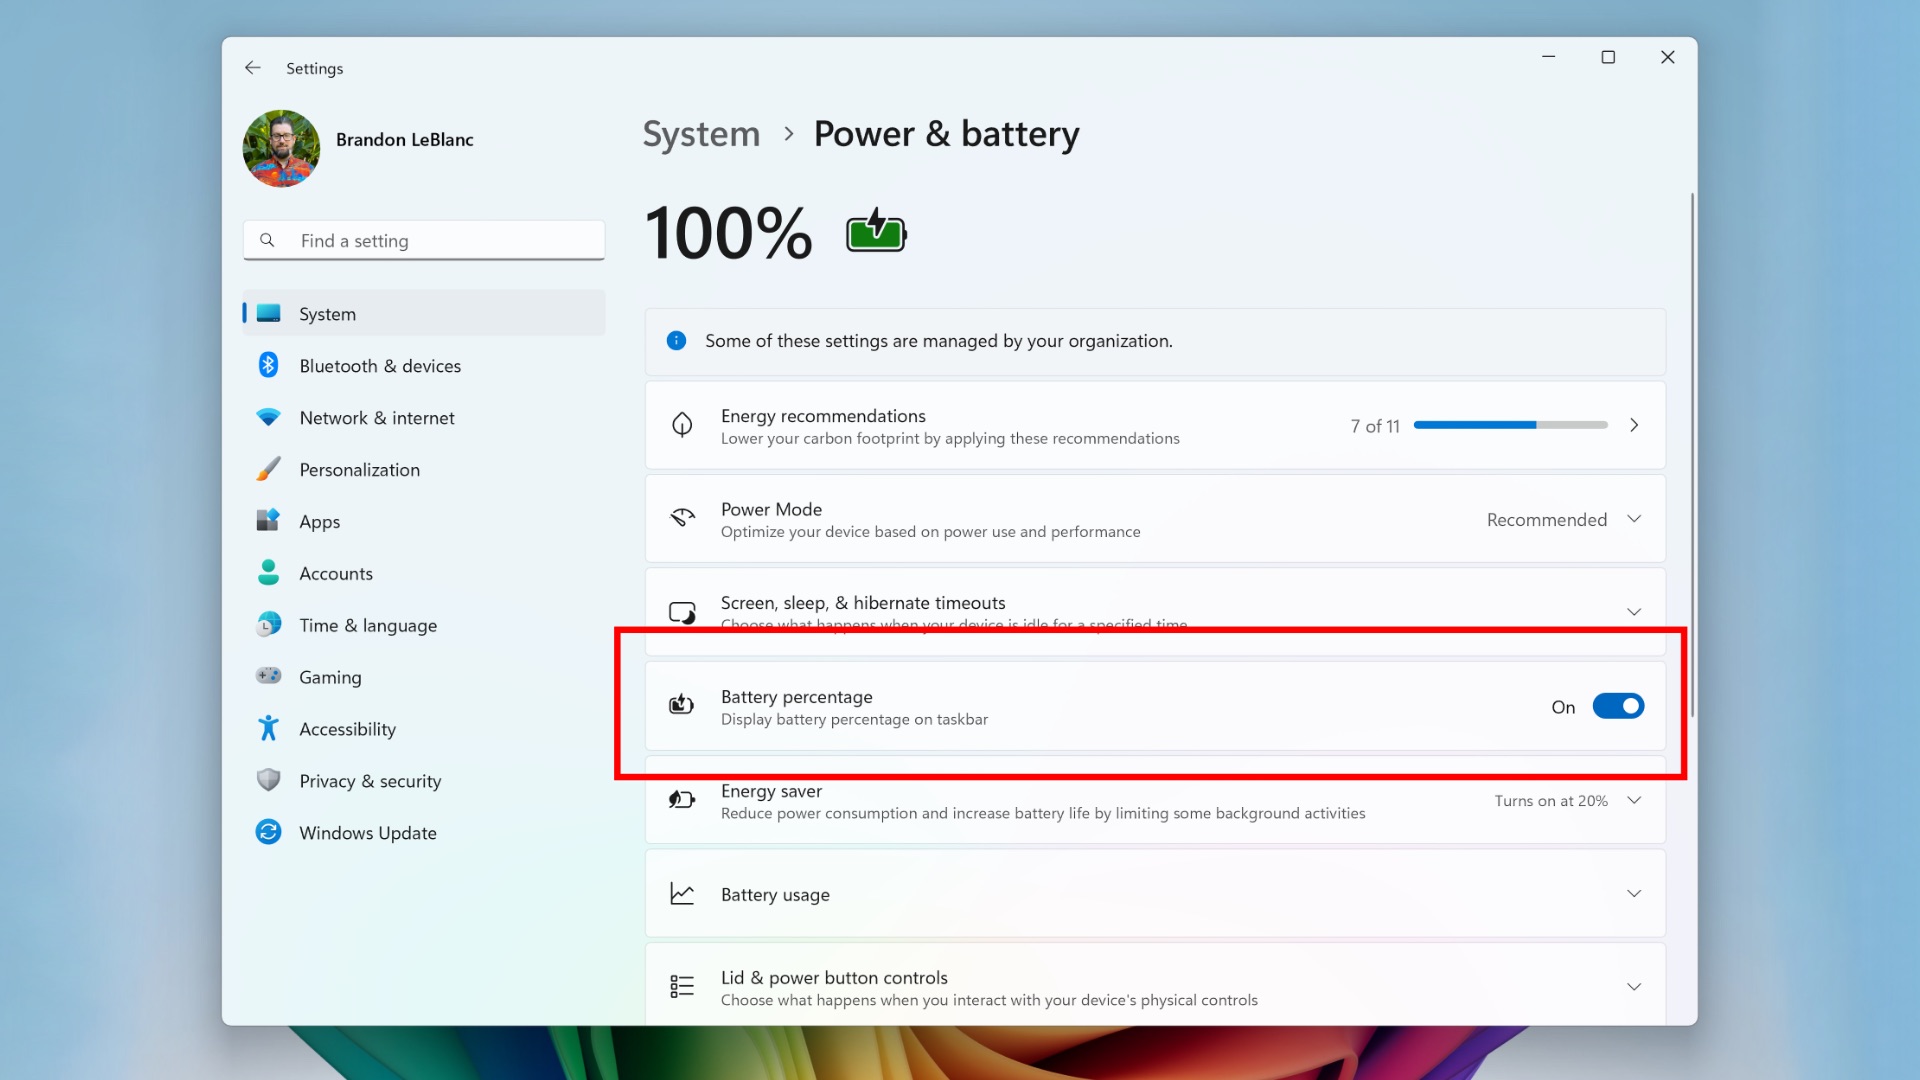Focus the Find a setting search box
Screen dimensions: 1920x1080
[424, 240]
